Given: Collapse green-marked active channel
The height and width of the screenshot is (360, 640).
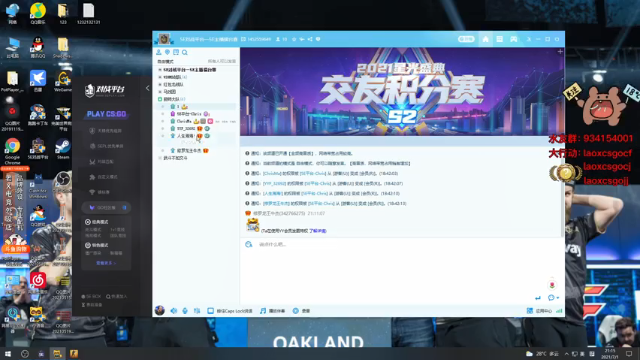Looking at the screenshot, I should 160,99.
